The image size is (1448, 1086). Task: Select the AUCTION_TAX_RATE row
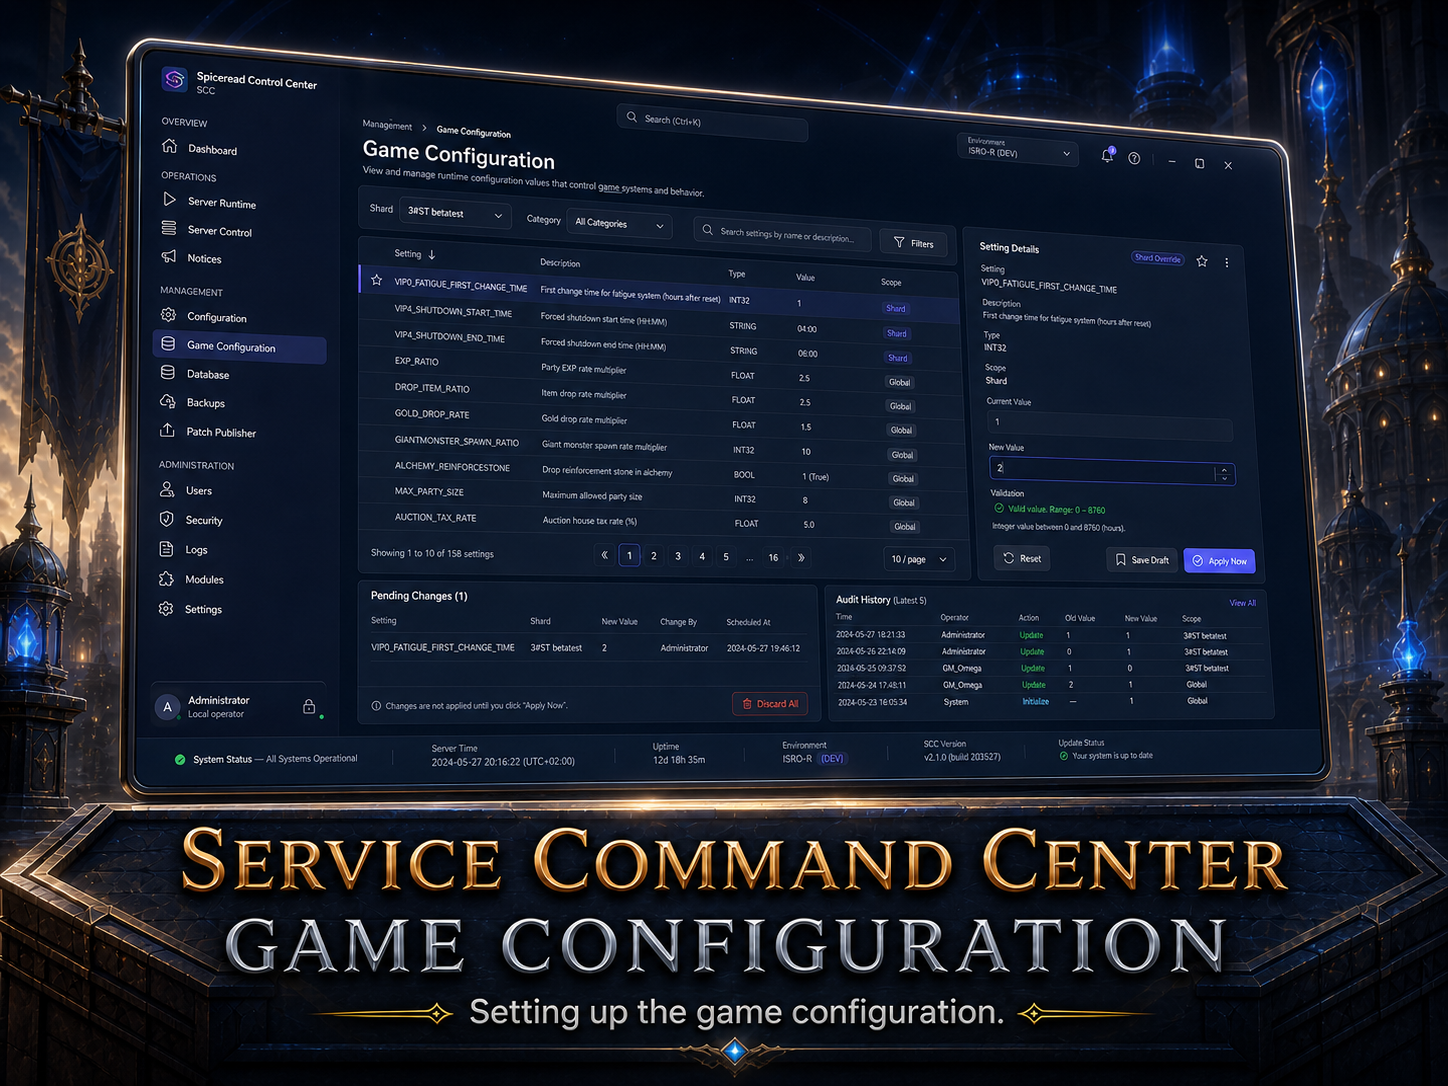coord(658,520)
